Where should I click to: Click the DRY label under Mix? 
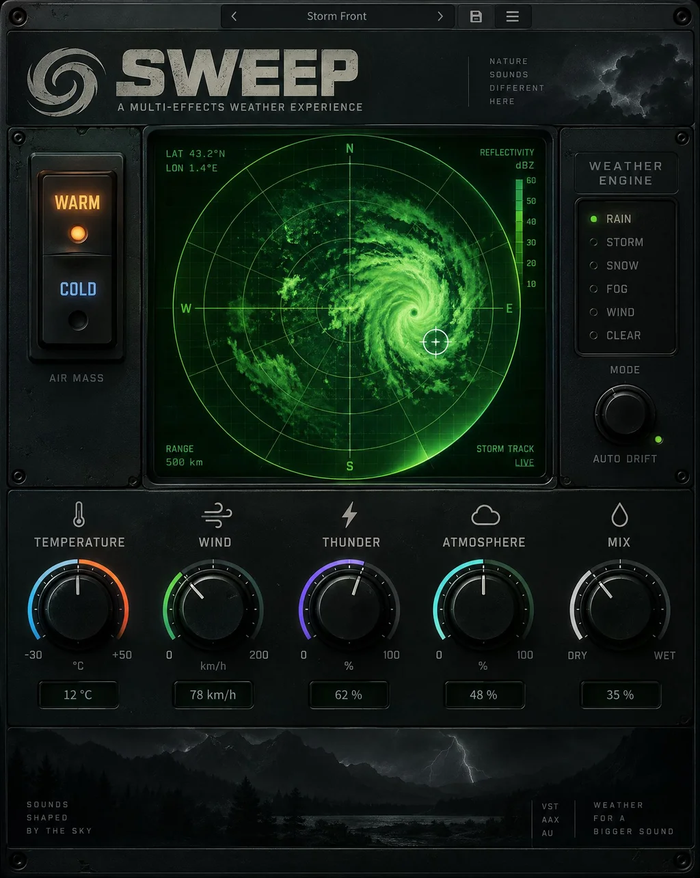tap(577, 655)
